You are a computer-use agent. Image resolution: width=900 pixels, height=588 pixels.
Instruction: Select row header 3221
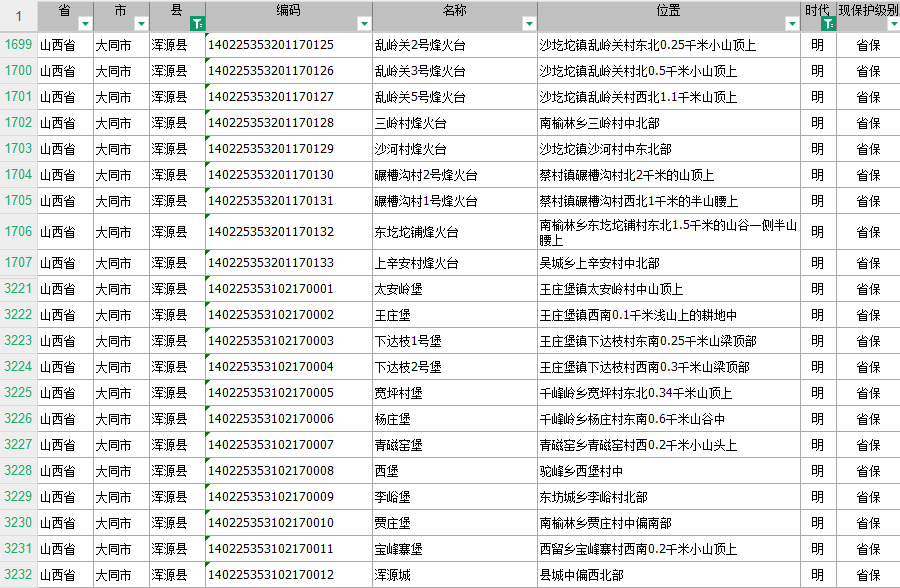(x=18, y=289)
